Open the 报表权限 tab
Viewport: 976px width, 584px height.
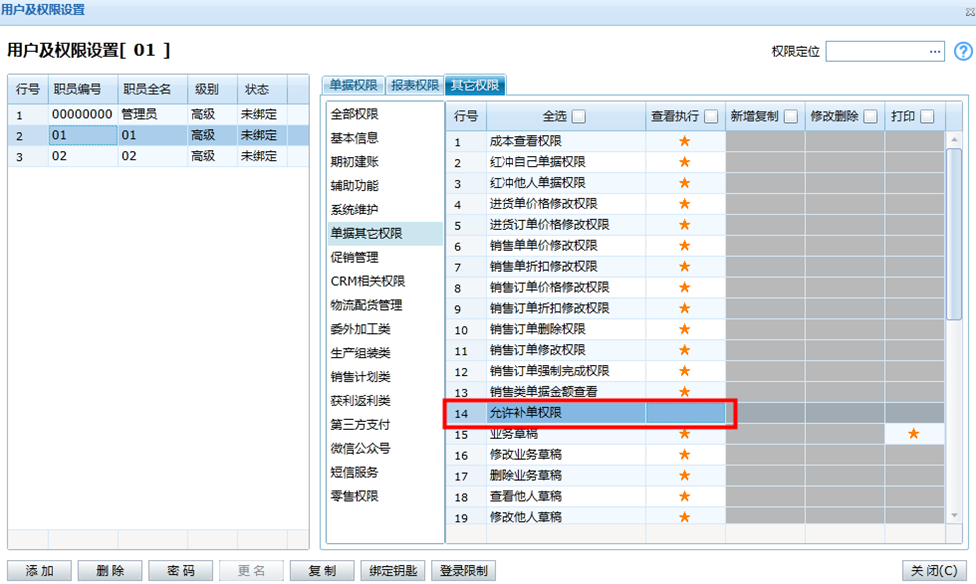point(415,86)
